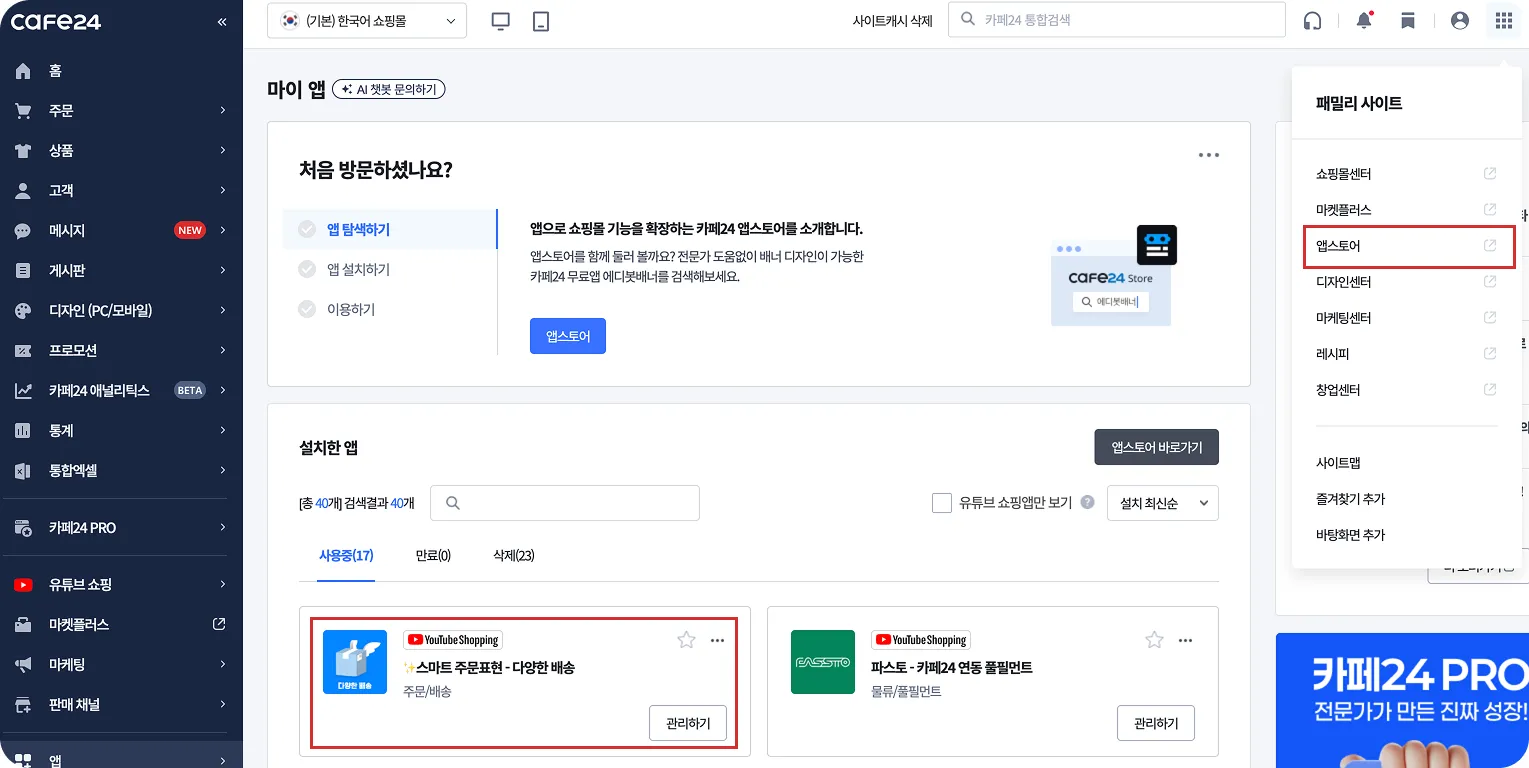The image size is (1529, 768).
Task: Open options menu of 처음 방문하셨나요 card
Action: point(1209,155)
